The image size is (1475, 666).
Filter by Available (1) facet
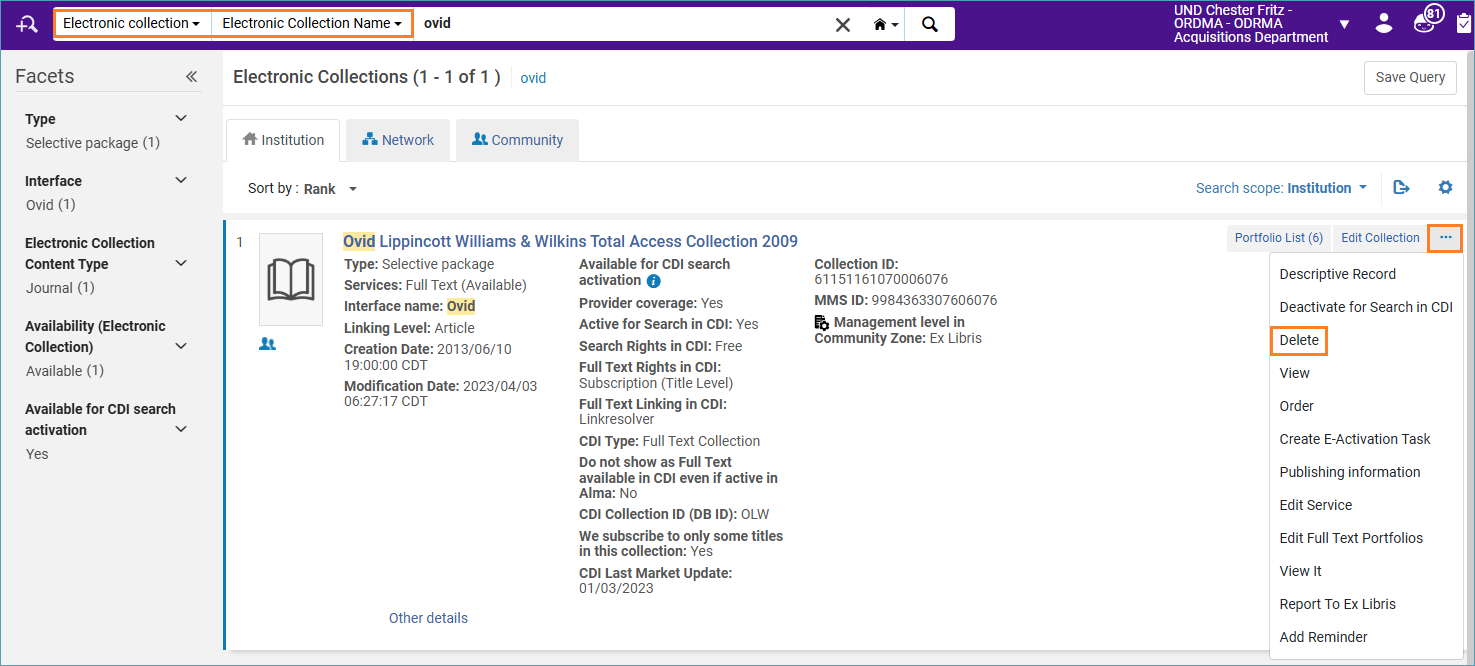point(65,371)
